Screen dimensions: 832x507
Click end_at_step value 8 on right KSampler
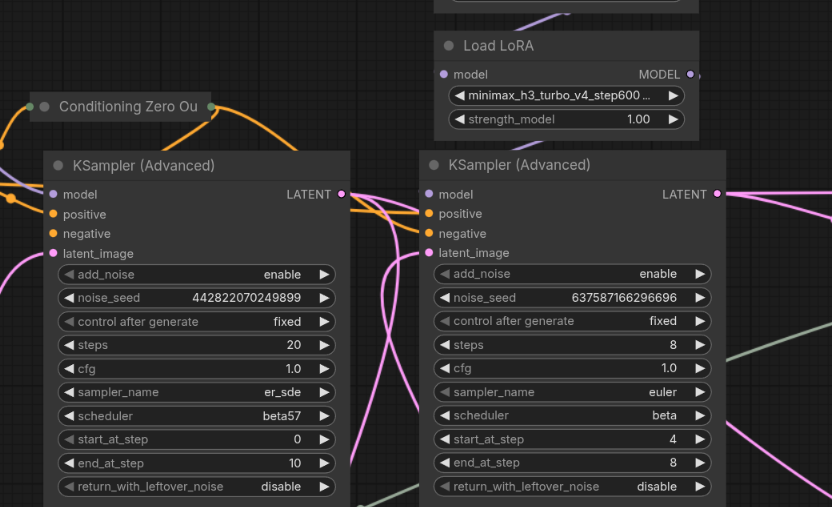tap(673, 462)
